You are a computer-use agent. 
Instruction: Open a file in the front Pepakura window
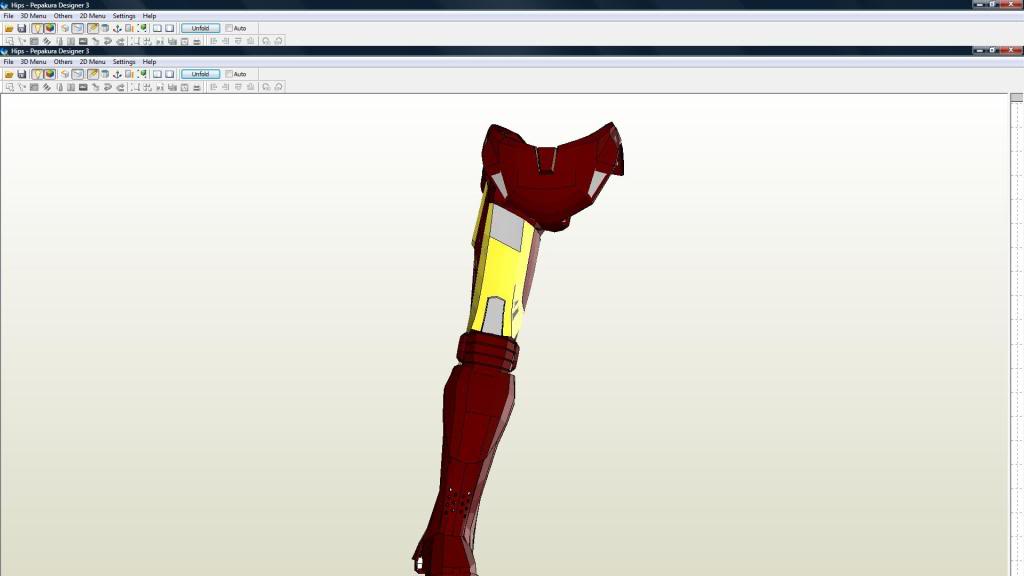9,74
